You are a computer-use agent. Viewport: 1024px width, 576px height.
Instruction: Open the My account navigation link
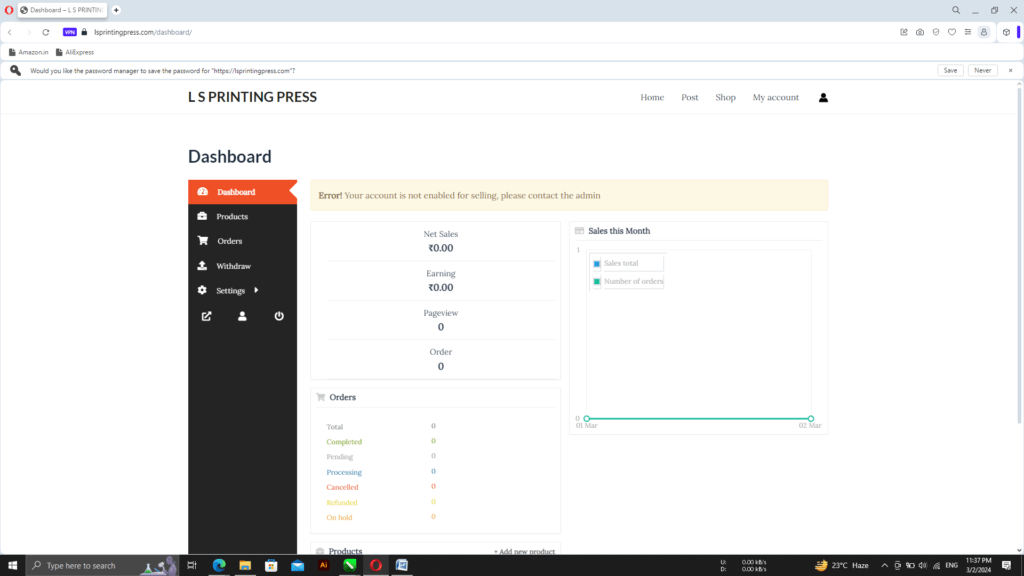click(775, 97)
